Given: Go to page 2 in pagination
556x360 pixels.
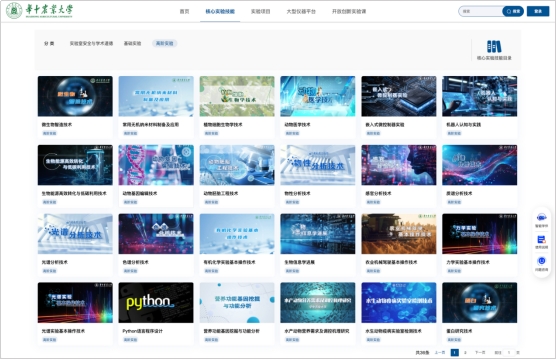Looking at the screenshot, I should click(x=465, y=353).
